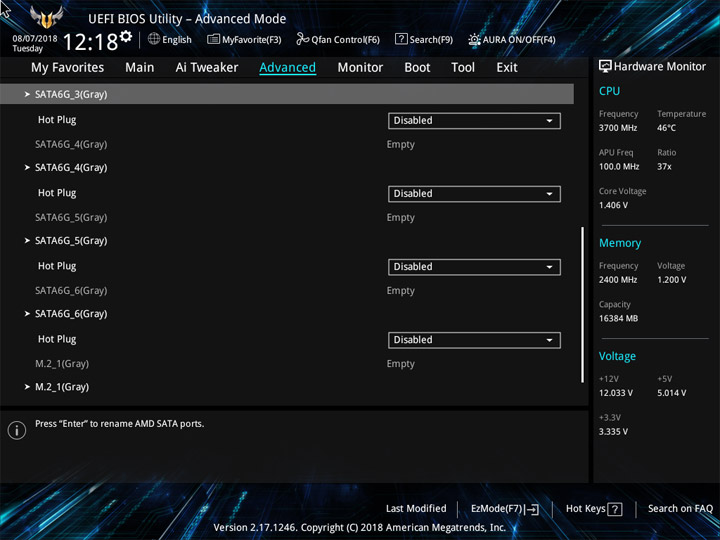Open MyFavorite(F3) list icon
The image size is (720, 540).
pyautogui.click(x=213, y=39)
